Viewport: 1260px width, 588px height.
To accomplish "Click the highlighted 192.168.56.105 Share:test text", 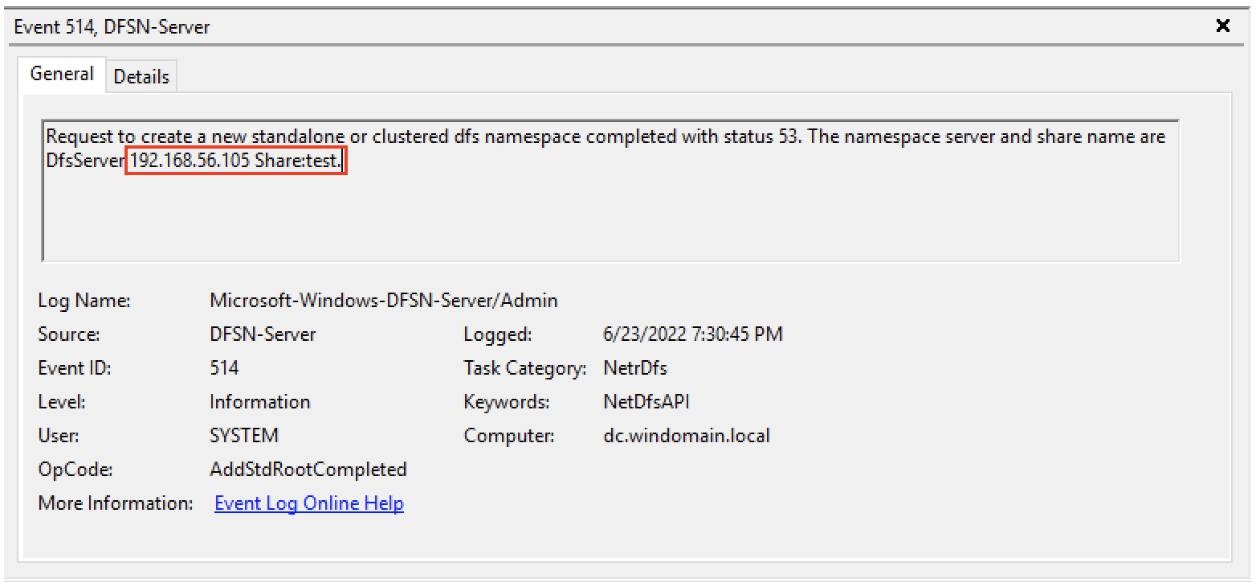I will 236,160.
